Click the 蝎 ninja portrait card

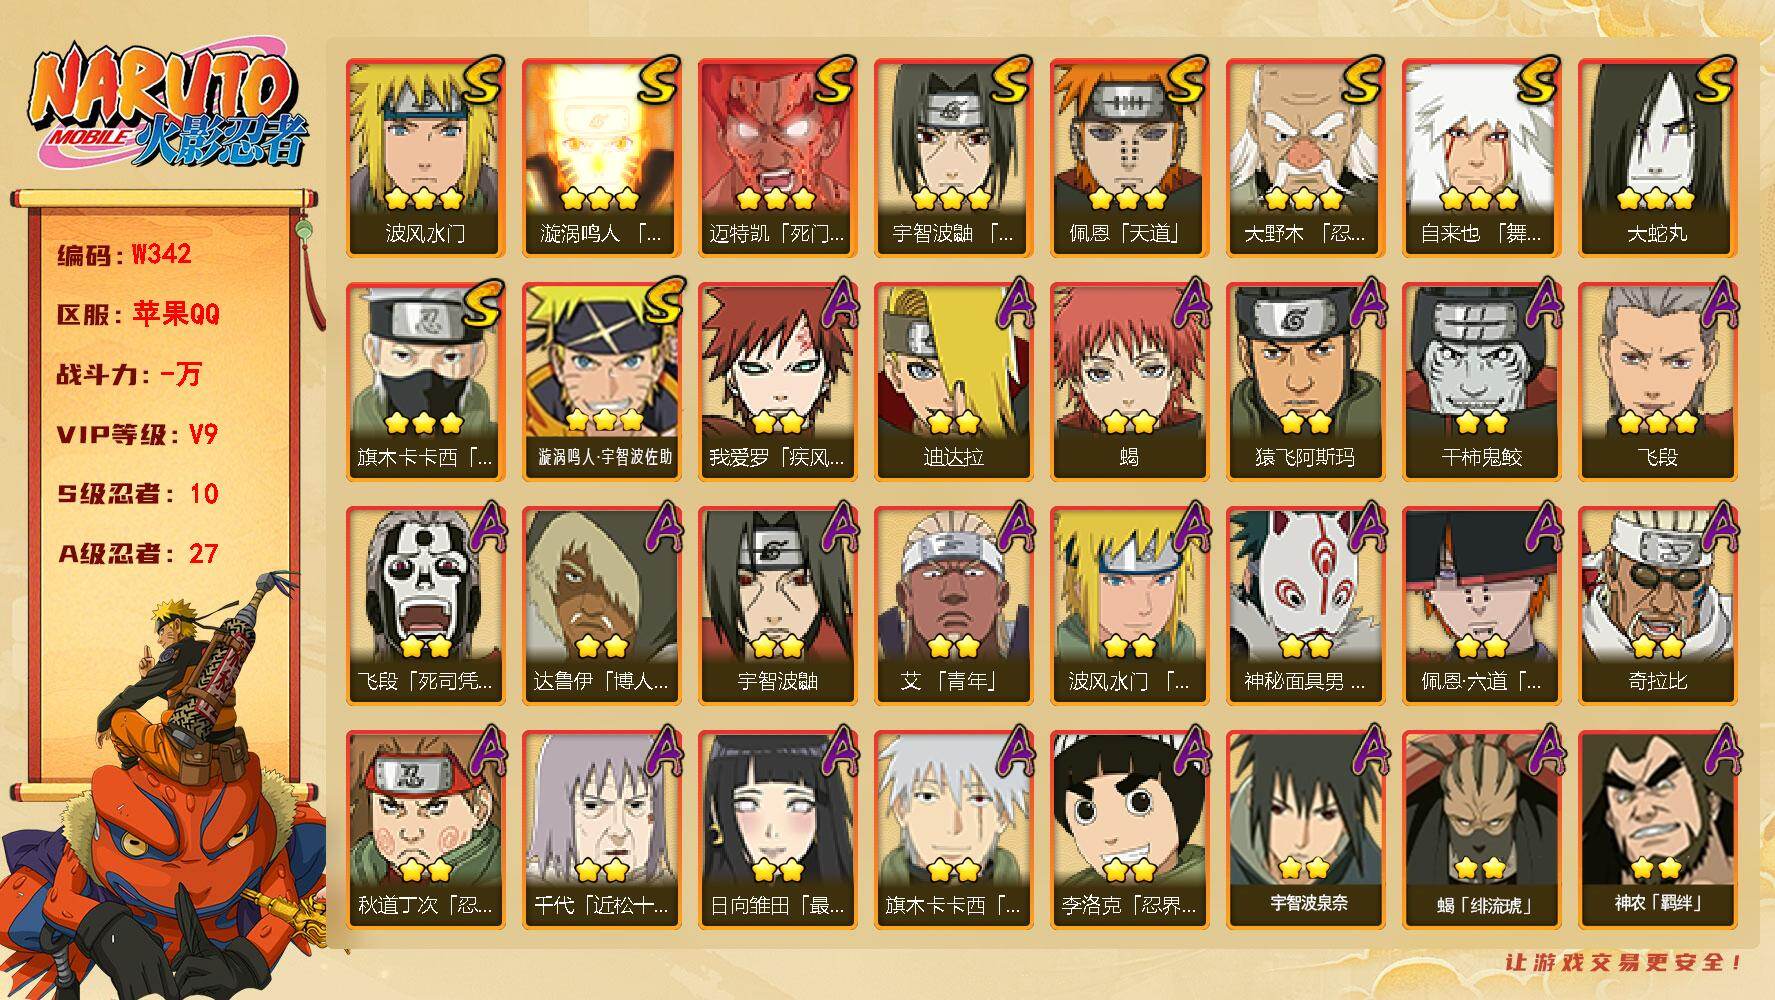click(1130, 382)
